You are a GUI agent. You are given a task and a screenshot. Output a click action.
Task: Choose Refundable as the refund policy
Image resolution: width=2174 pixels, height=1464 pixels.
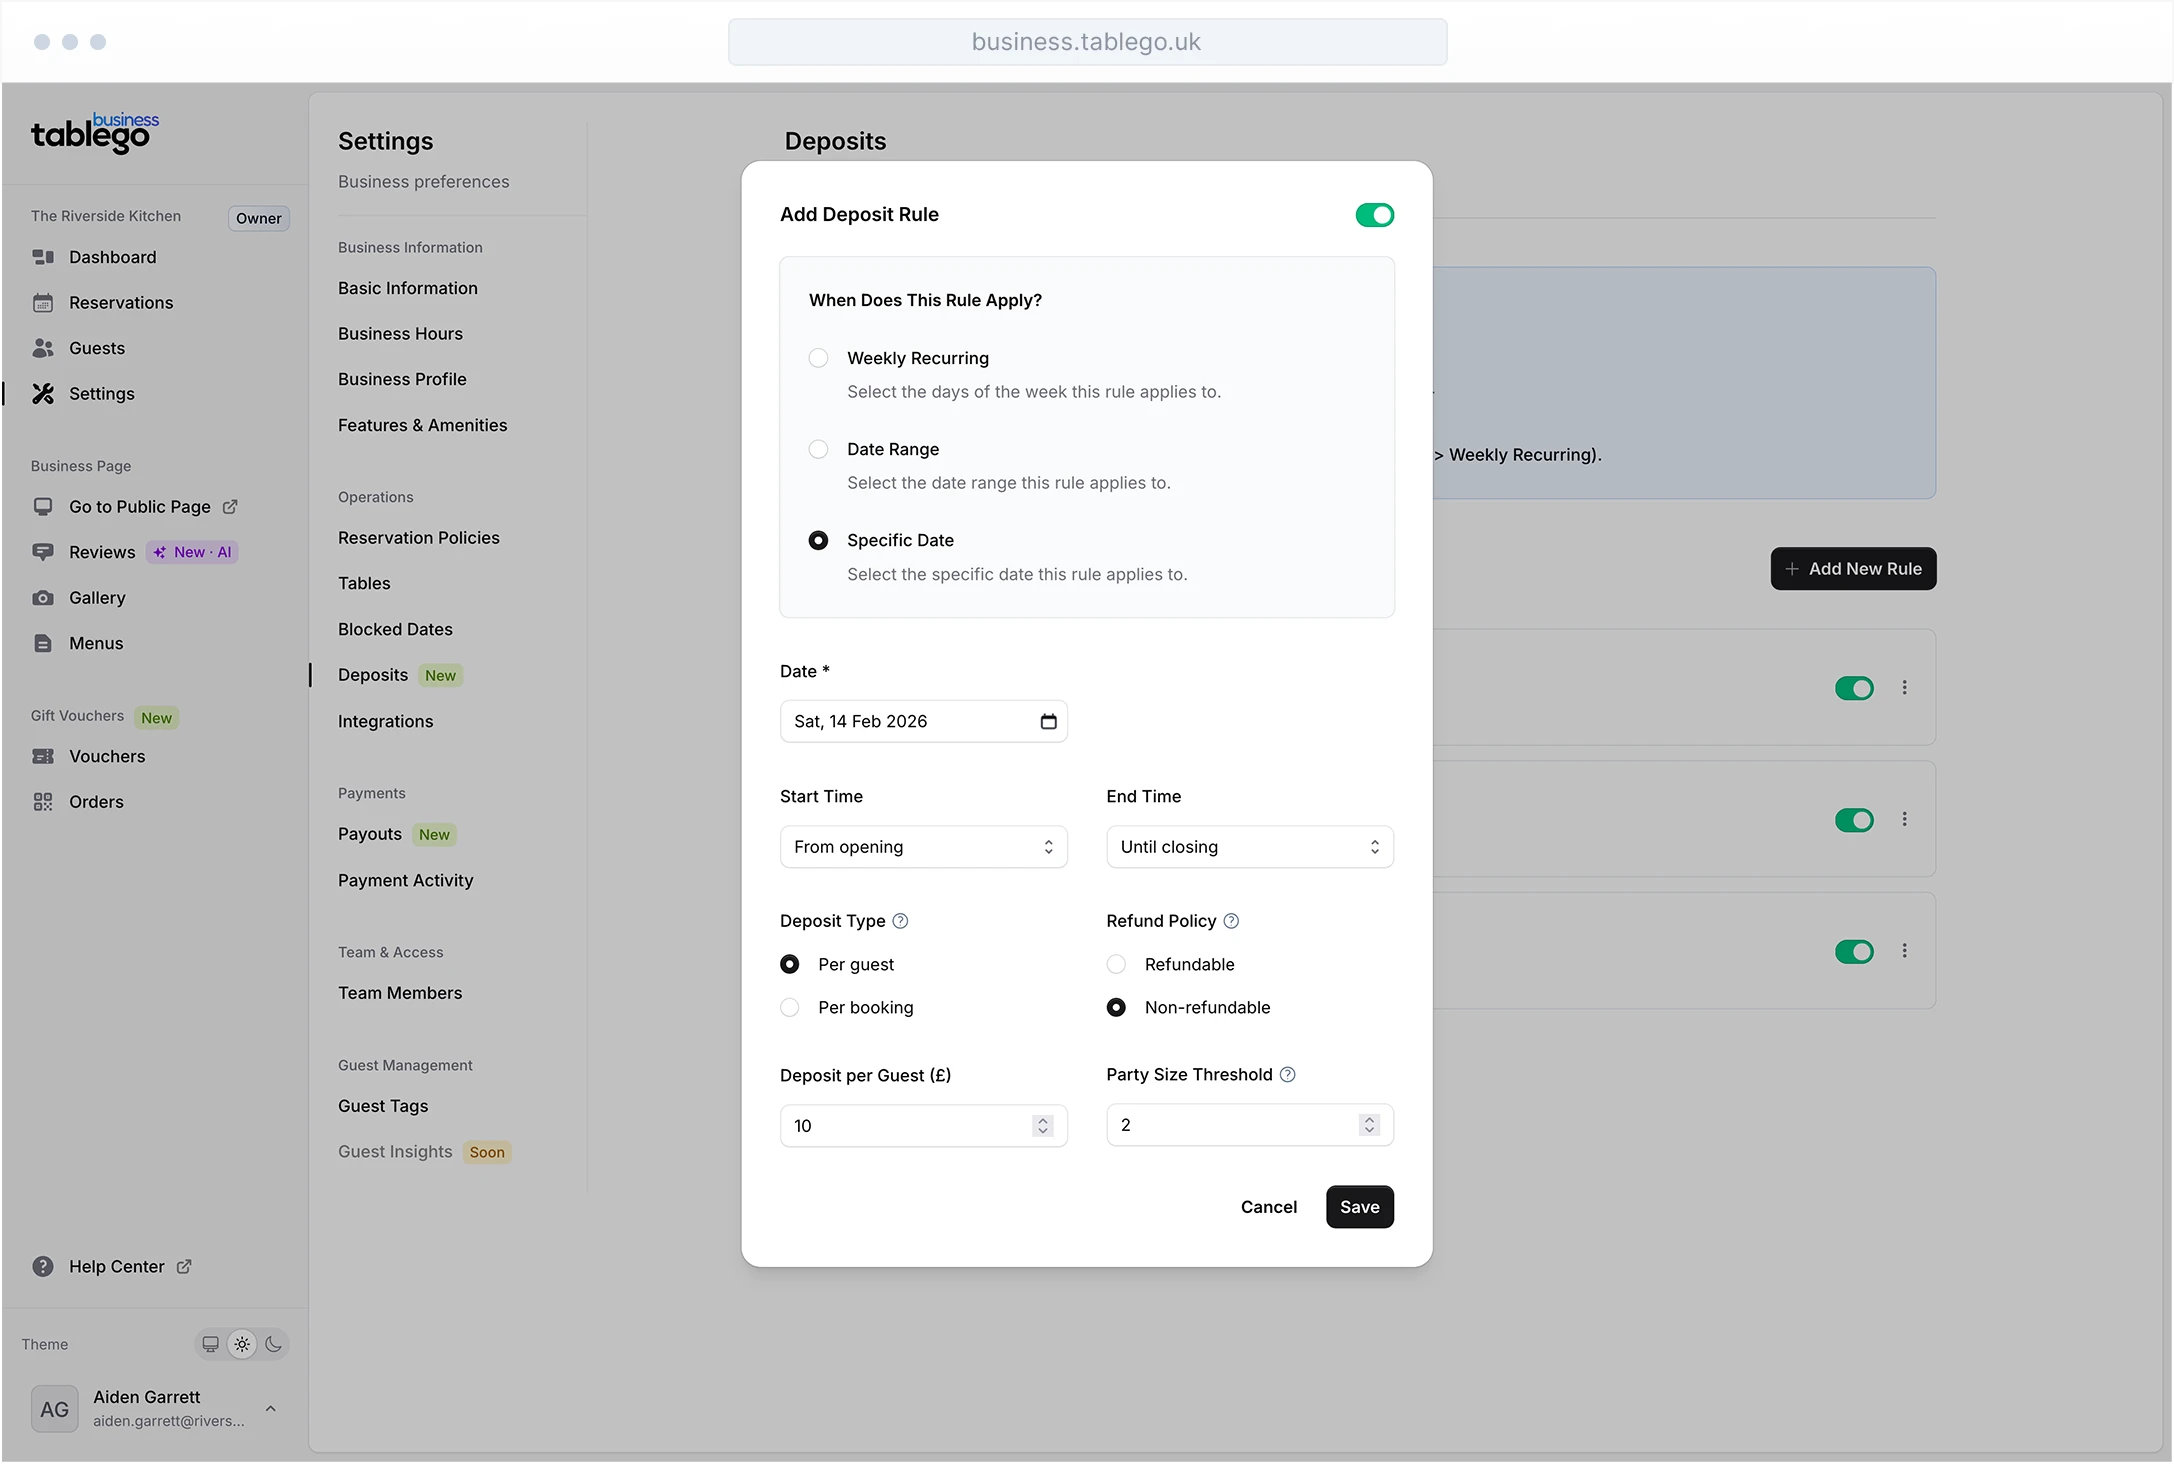(1115, 964)
